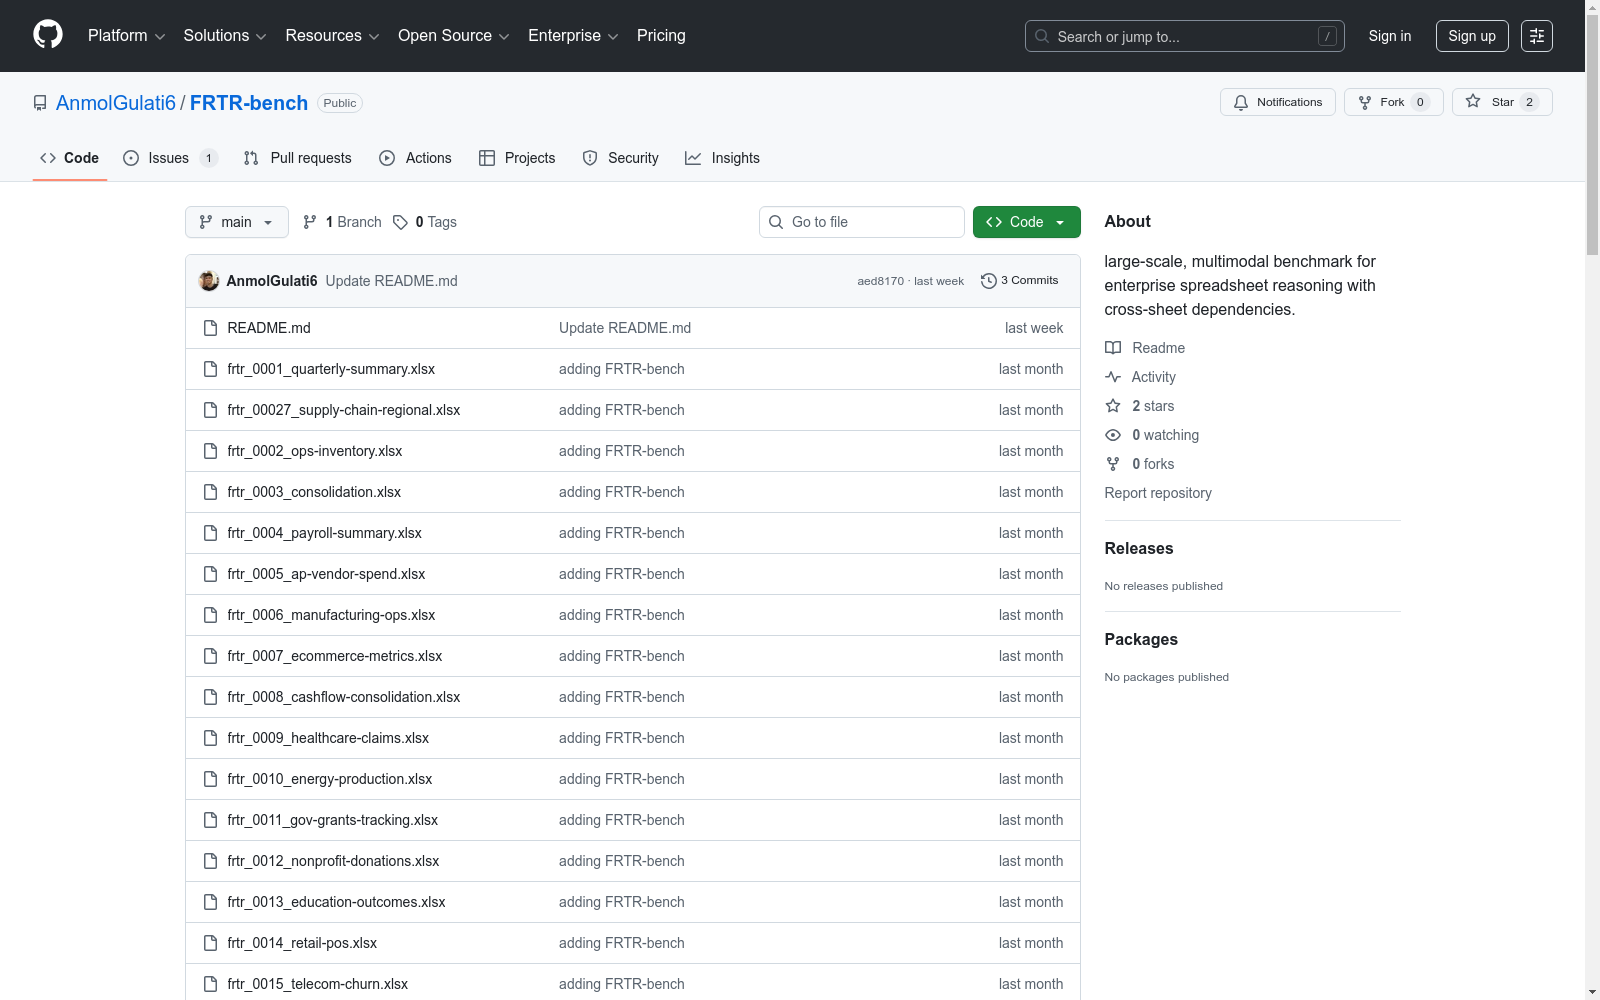Screen dimensions: 1600x1000
Task: Switch to the Projects tab
Action: click(517, 158)
